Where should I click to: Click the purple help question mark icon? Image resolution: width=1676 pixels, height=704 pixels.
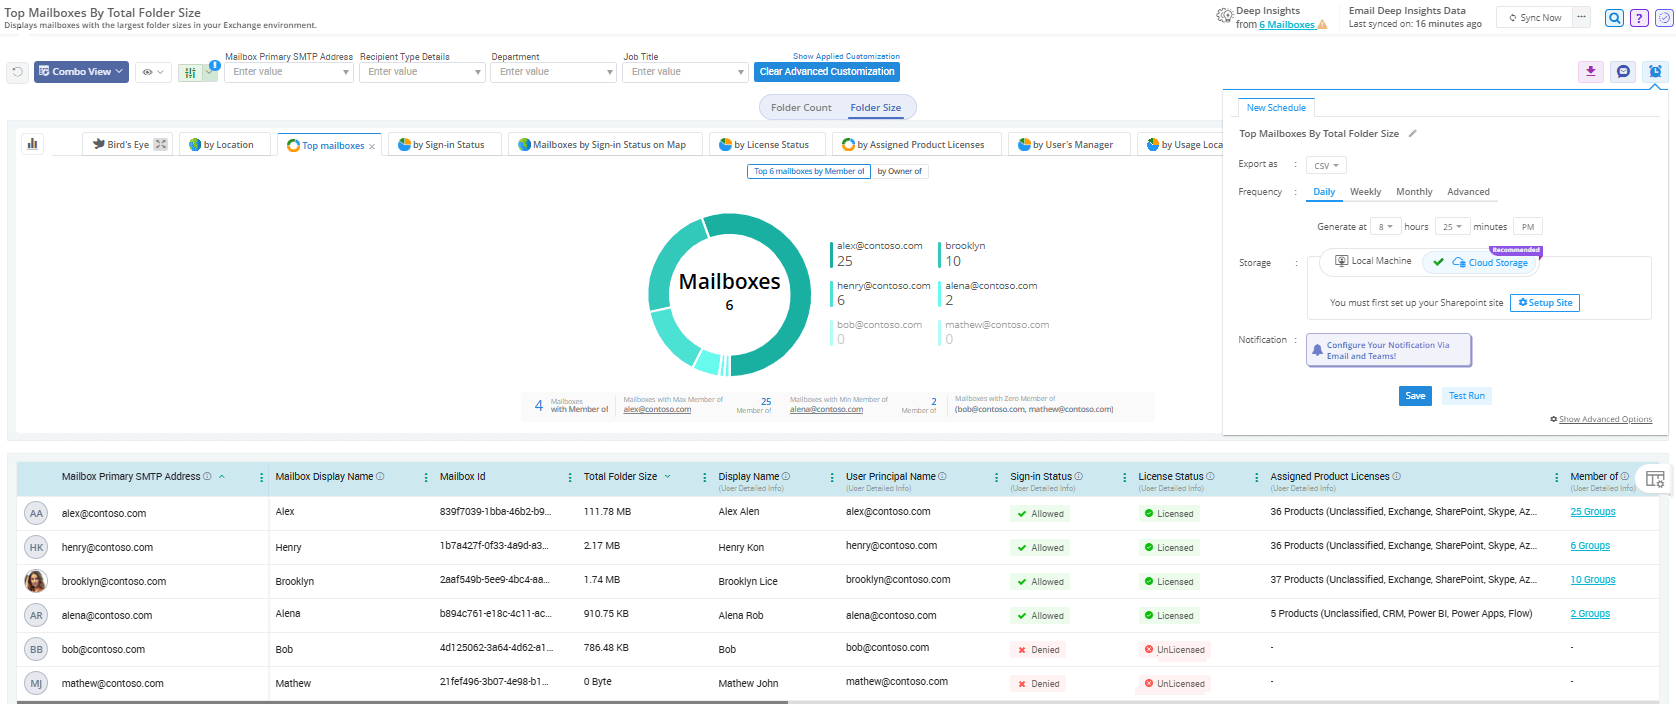(1639, 18)
